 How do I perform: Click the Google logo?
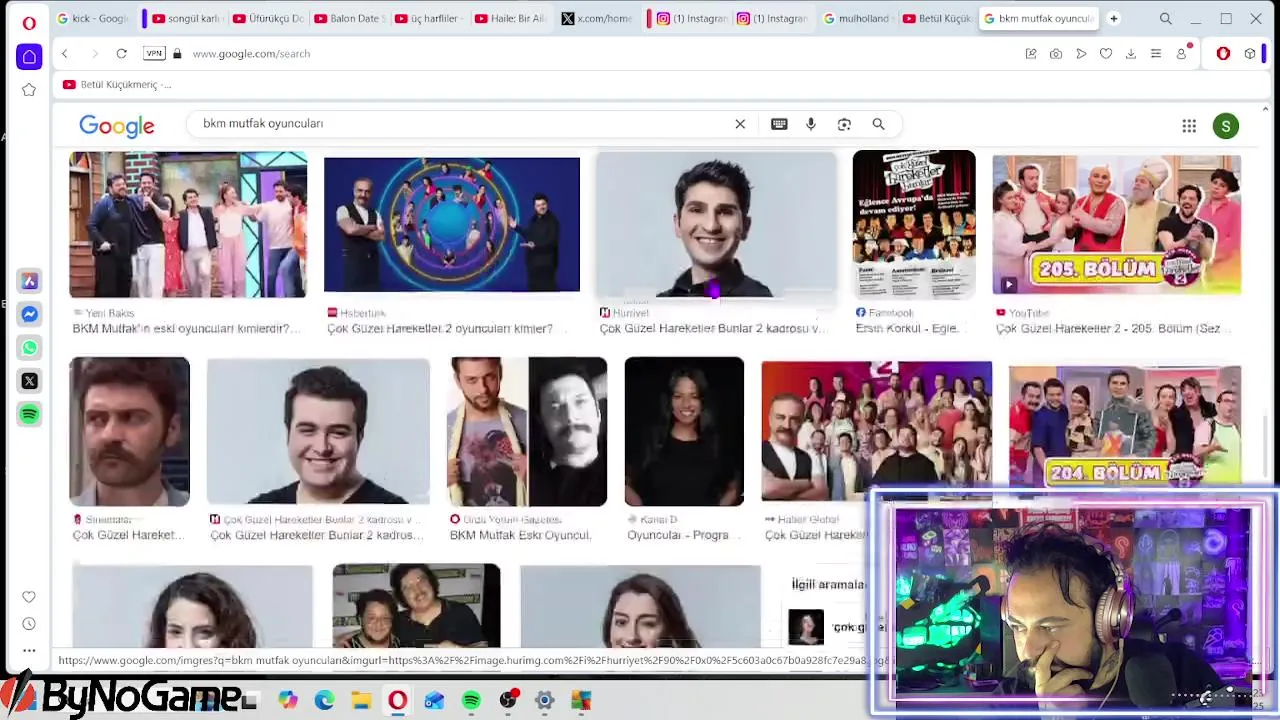[x=117, y=125]
